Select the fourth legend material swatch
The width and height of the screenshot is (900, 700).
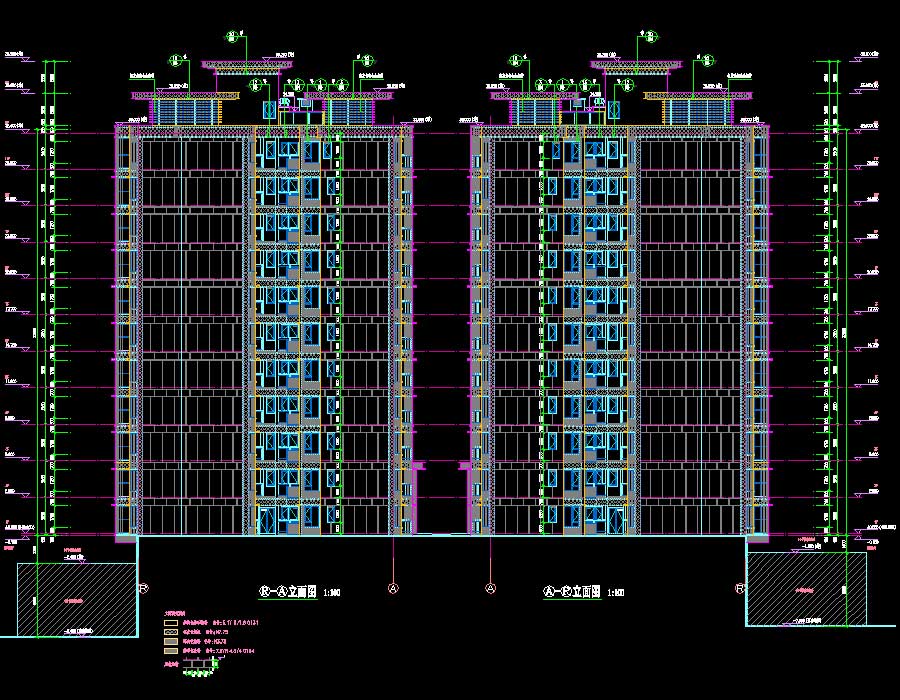[x=171, y=651]
